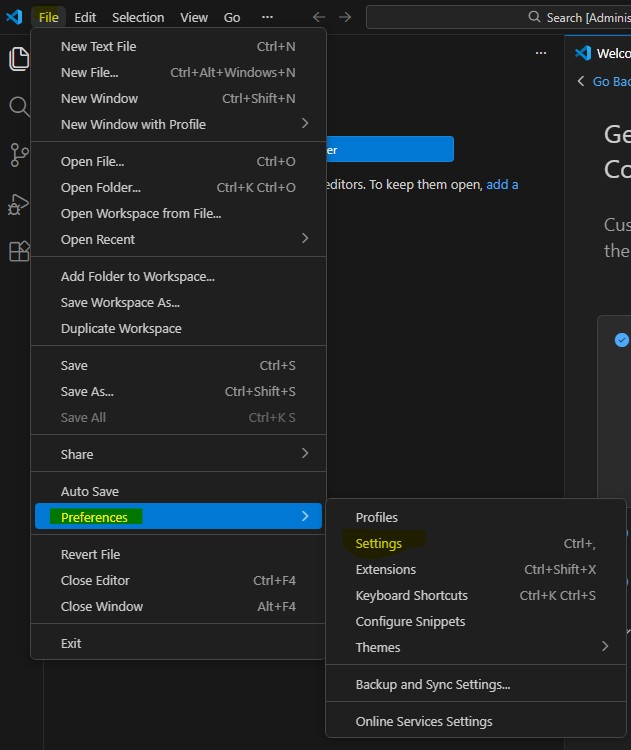Click the forward navigation arrow in title bar
Screen dimensions: 631x750
pyautogui.click(x=345, y=17)
